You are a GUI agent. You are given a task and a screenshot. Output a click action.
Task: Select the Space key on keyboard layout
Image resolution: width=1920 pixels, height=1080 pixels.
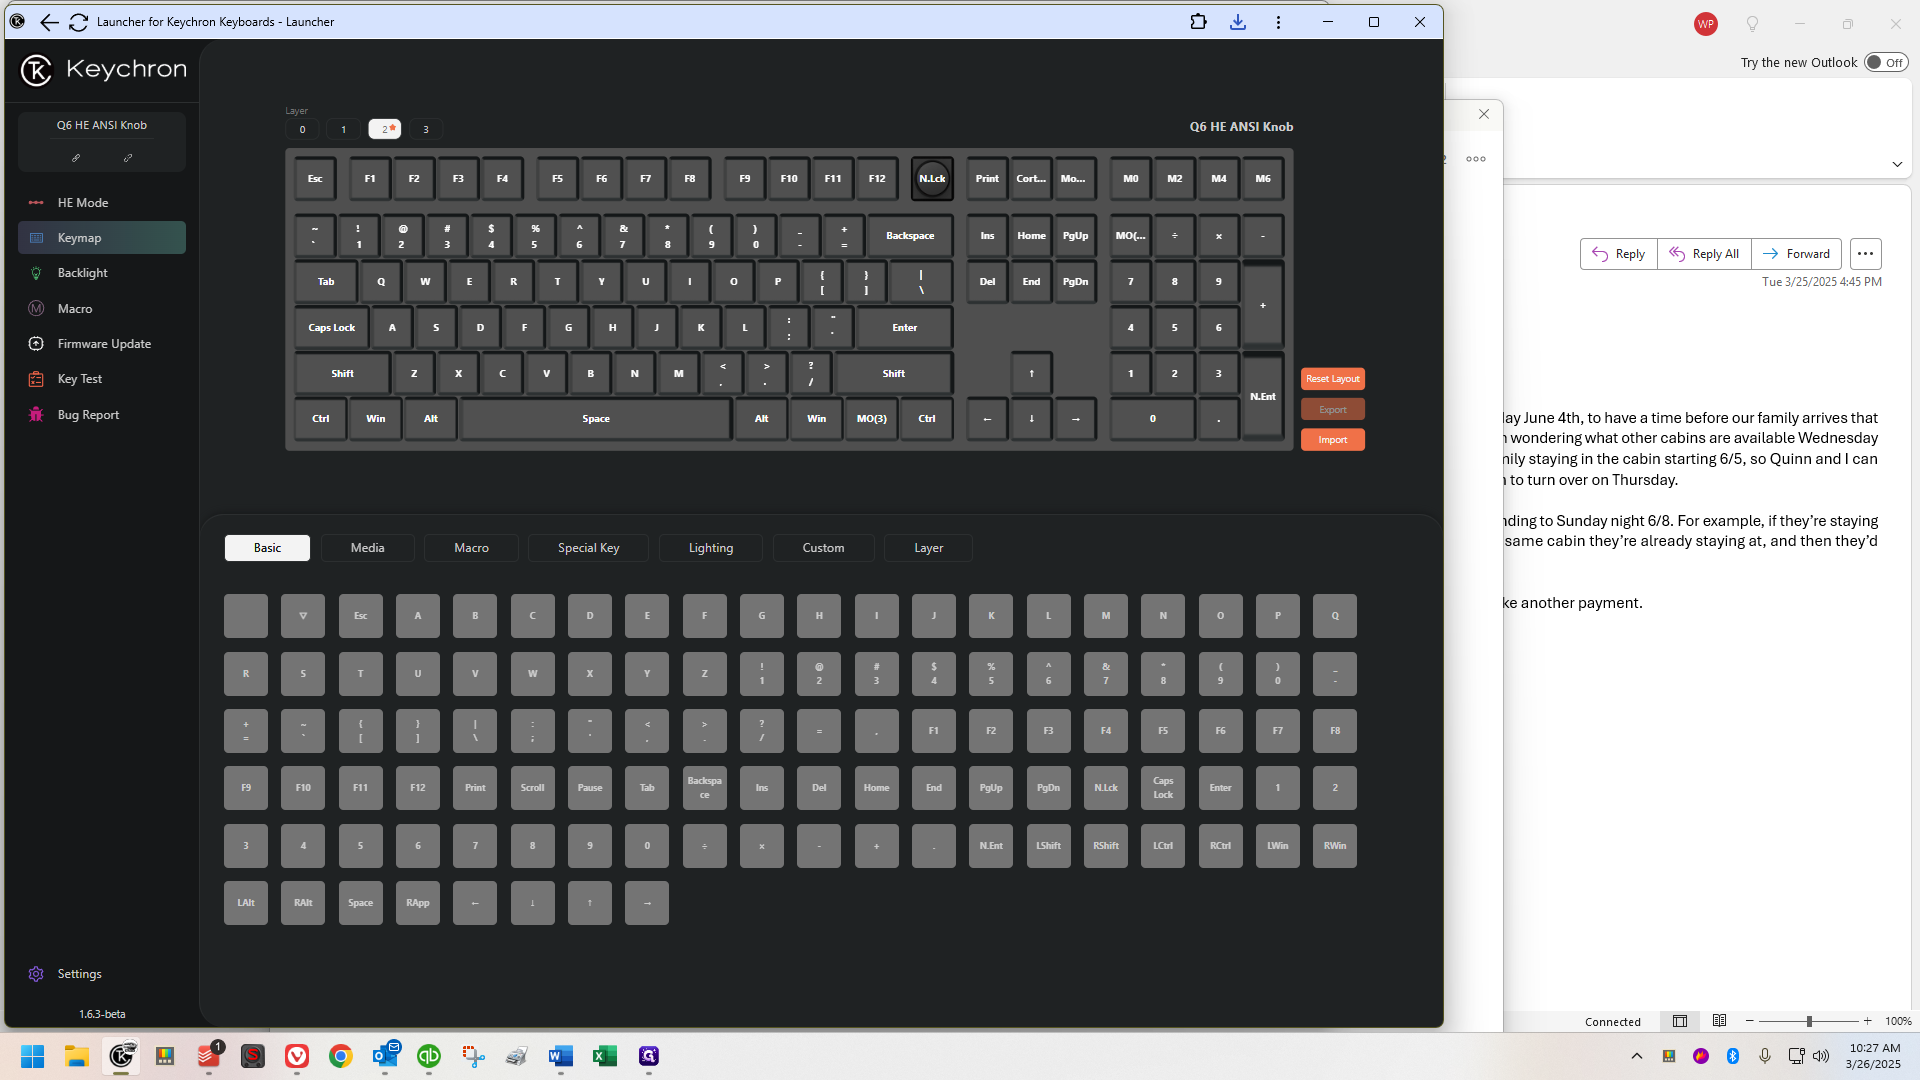click(x=595, y=419)
